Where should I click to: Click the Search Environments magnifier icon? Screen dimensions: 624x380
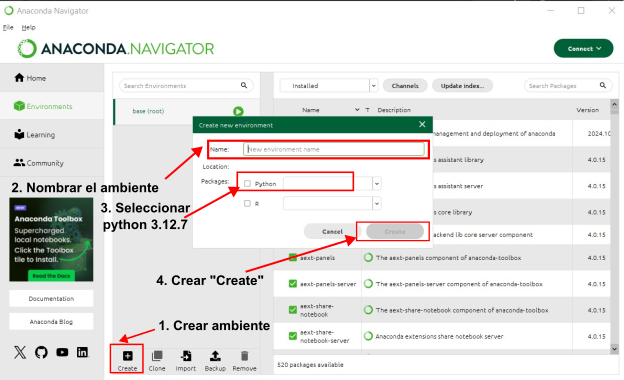click(x=244, y=85)
